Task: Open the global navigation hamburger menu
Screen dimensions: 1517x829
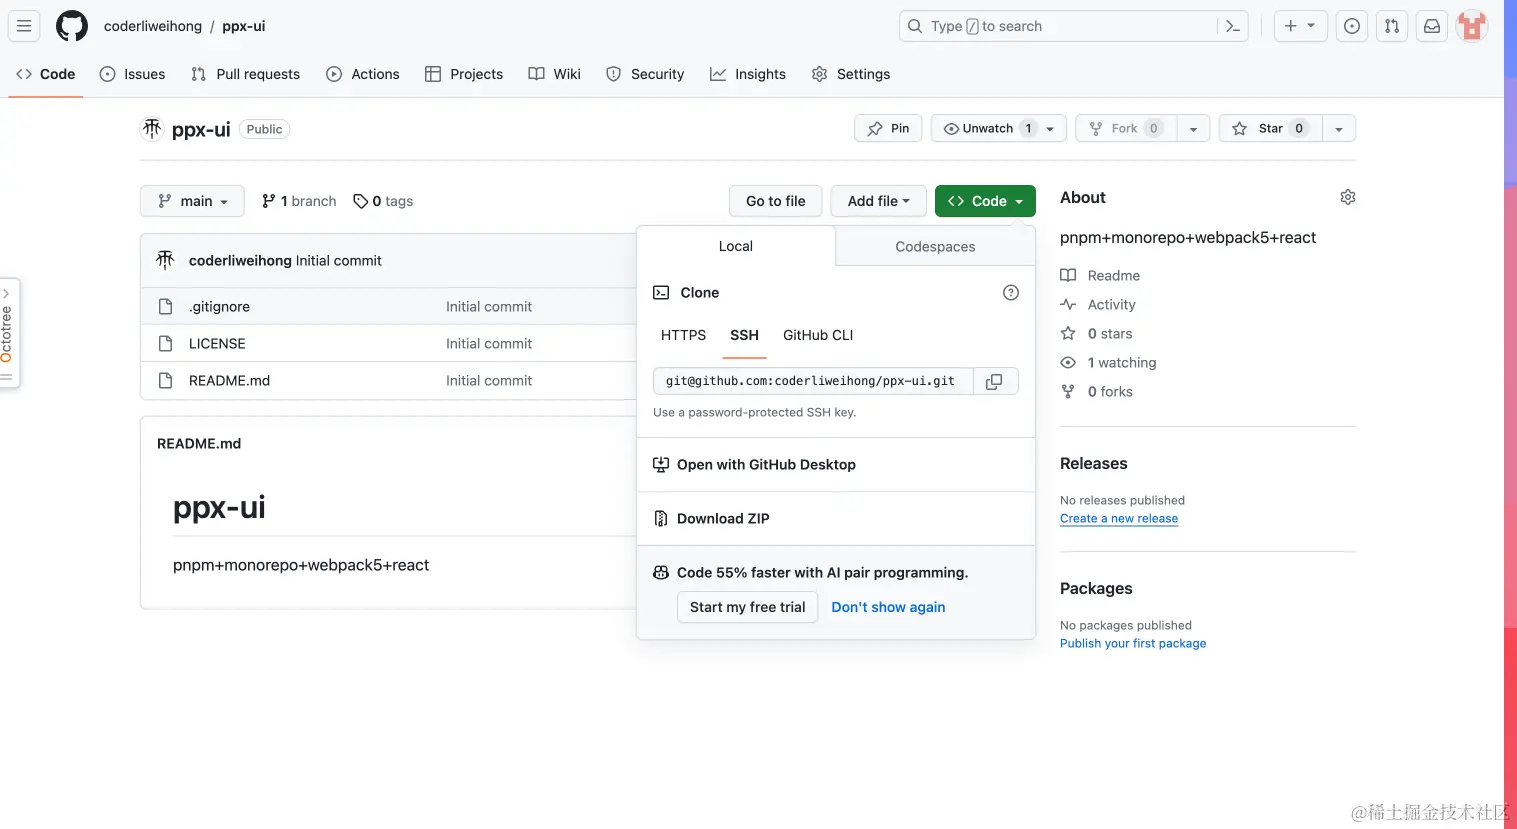Action: click(x=24, y=26)
